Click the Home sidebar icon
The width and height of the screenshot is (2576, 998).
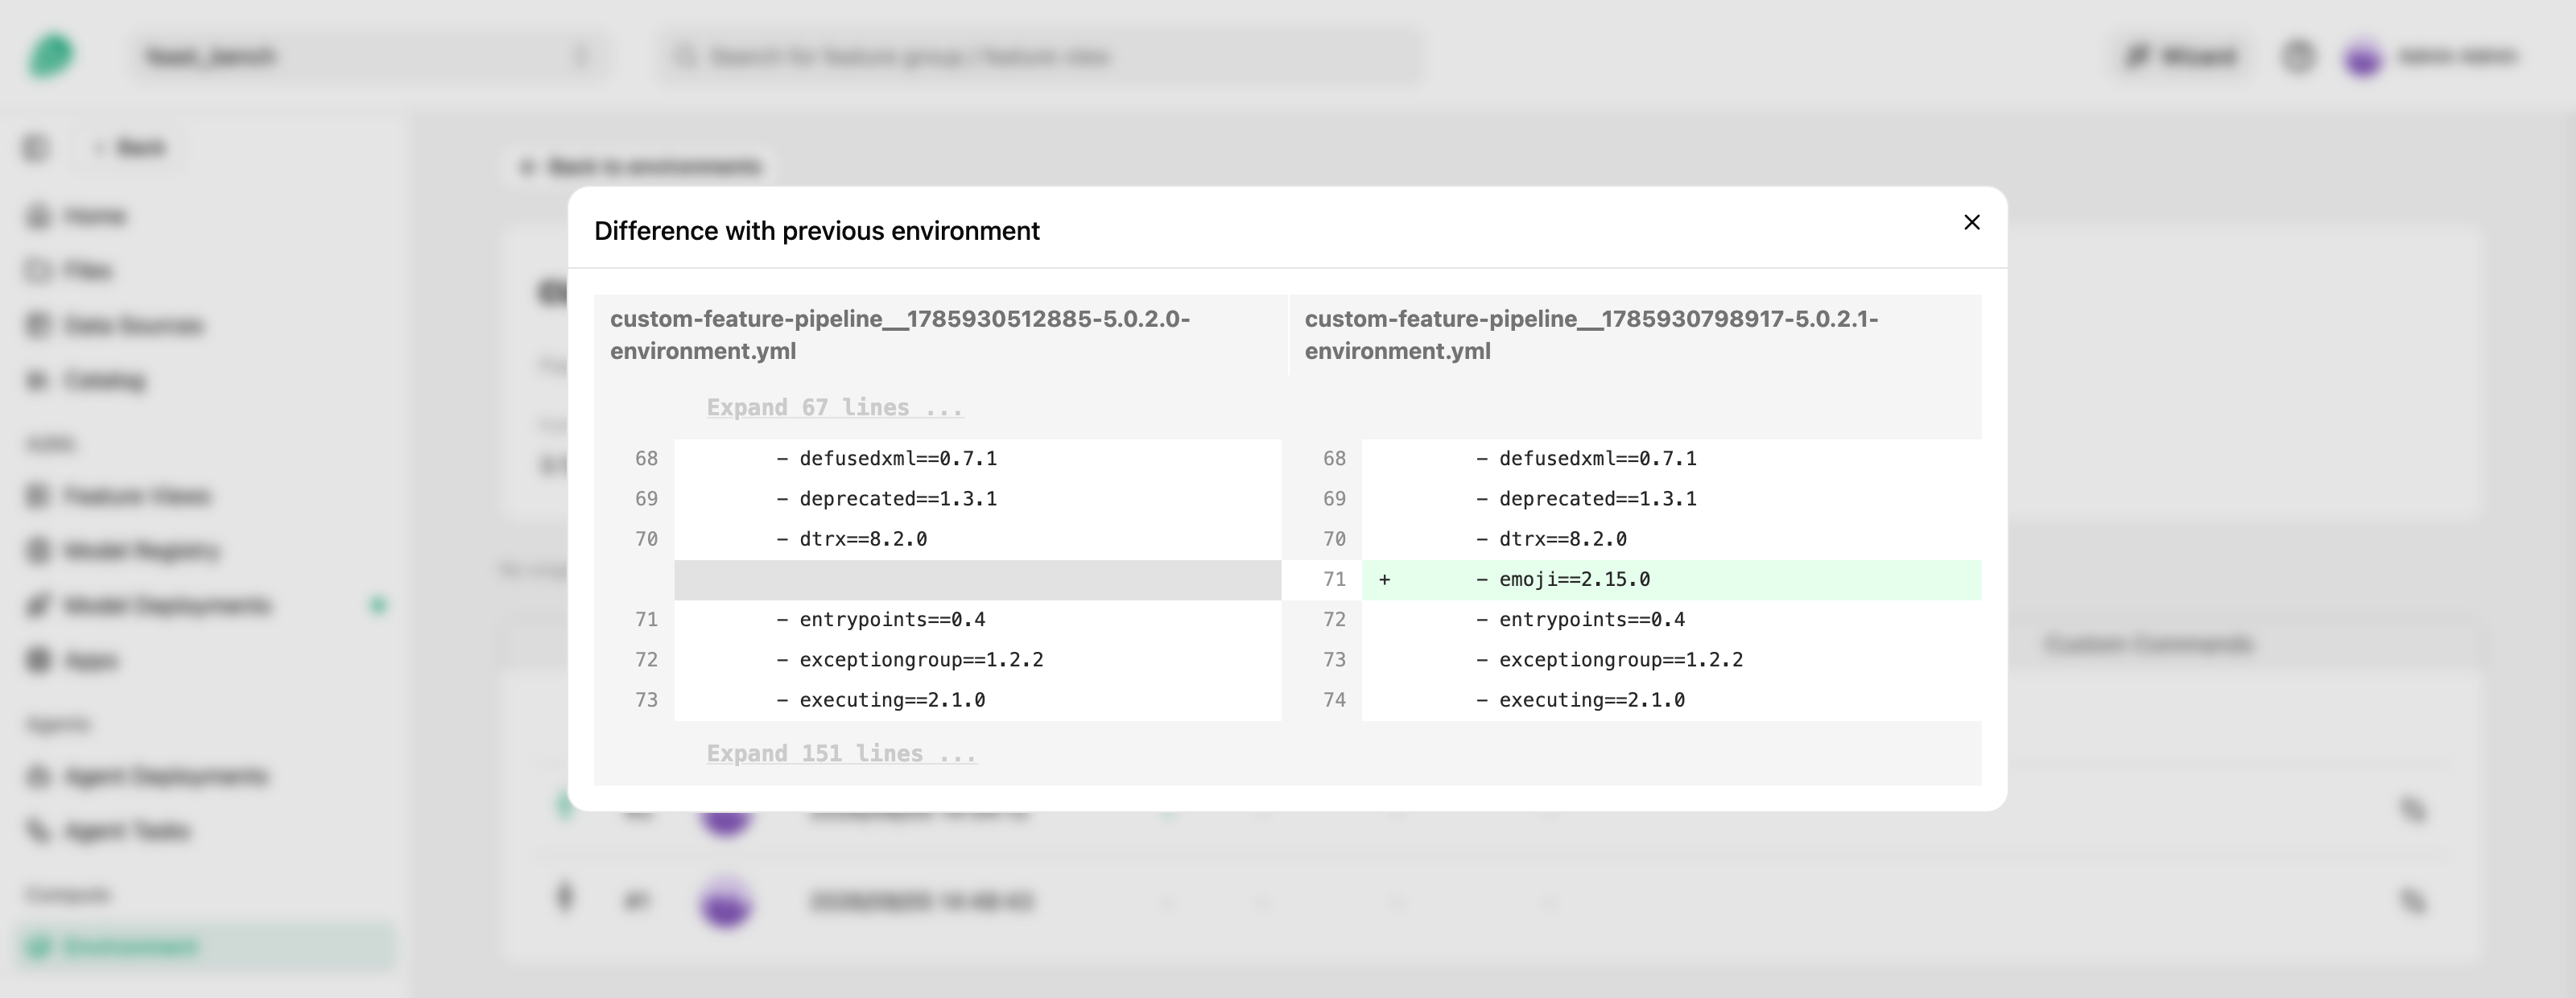click(38, 216)
